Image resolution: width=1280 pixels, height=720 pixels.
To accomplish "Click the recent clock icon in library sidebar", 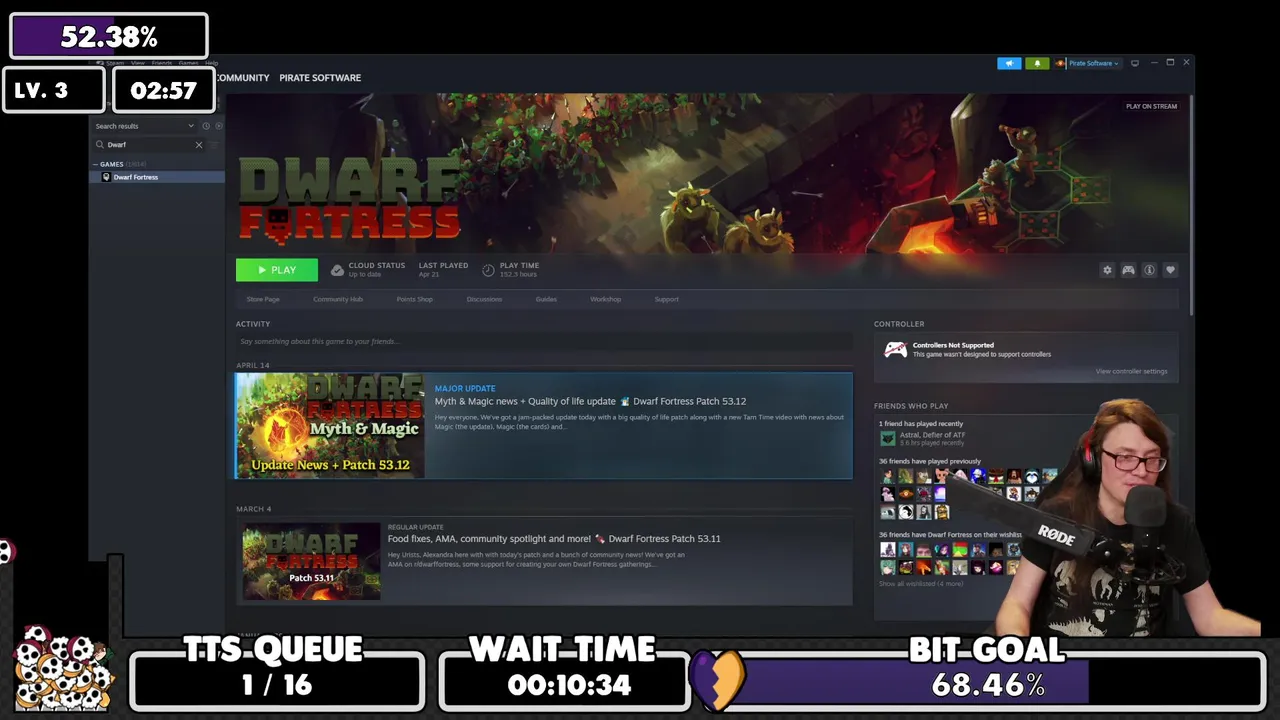I will 206,126.
